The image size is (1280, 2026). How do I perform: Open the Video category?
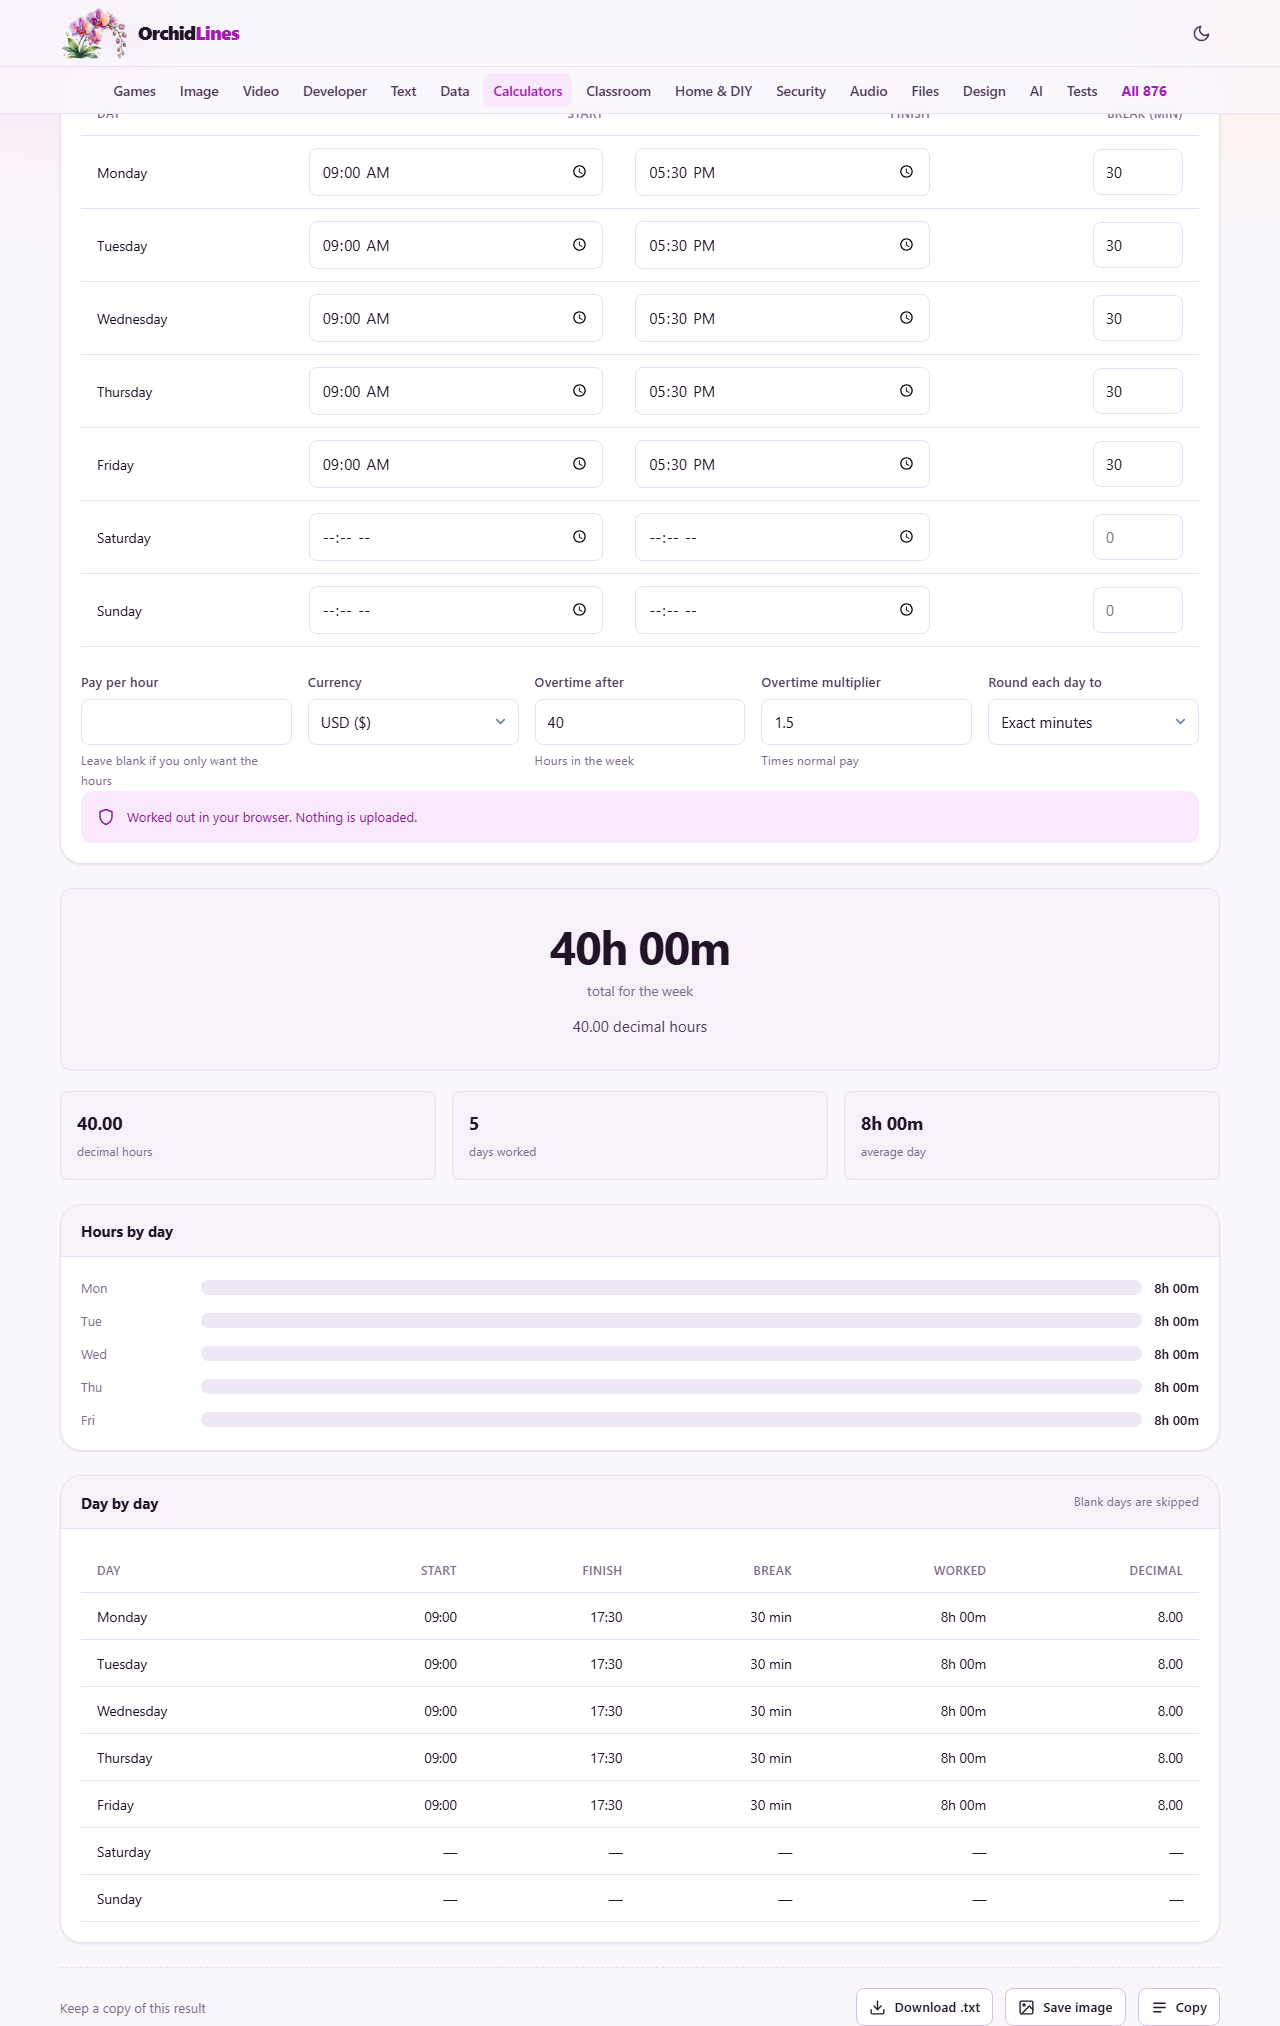(261, 91)
